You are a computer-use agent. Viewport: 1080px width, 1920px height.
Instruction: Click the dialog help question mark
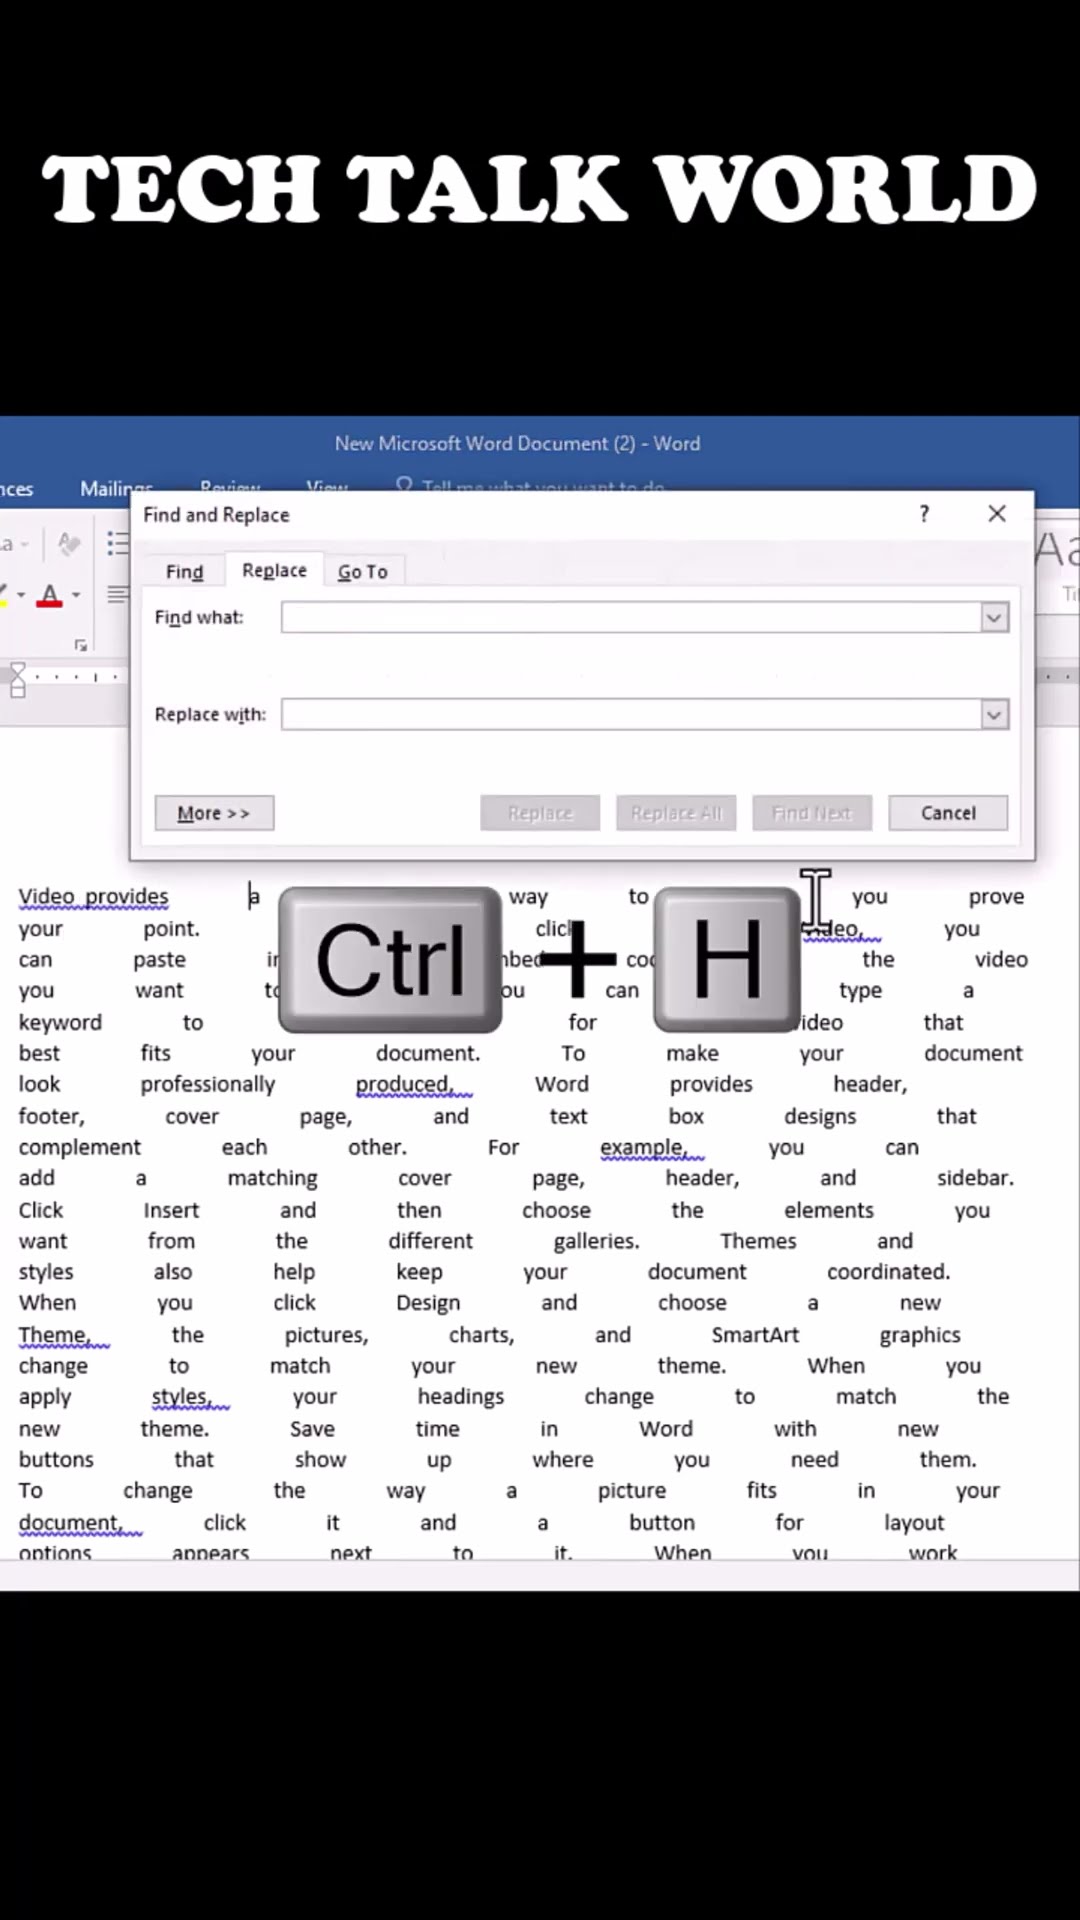[x=924, y=514]
